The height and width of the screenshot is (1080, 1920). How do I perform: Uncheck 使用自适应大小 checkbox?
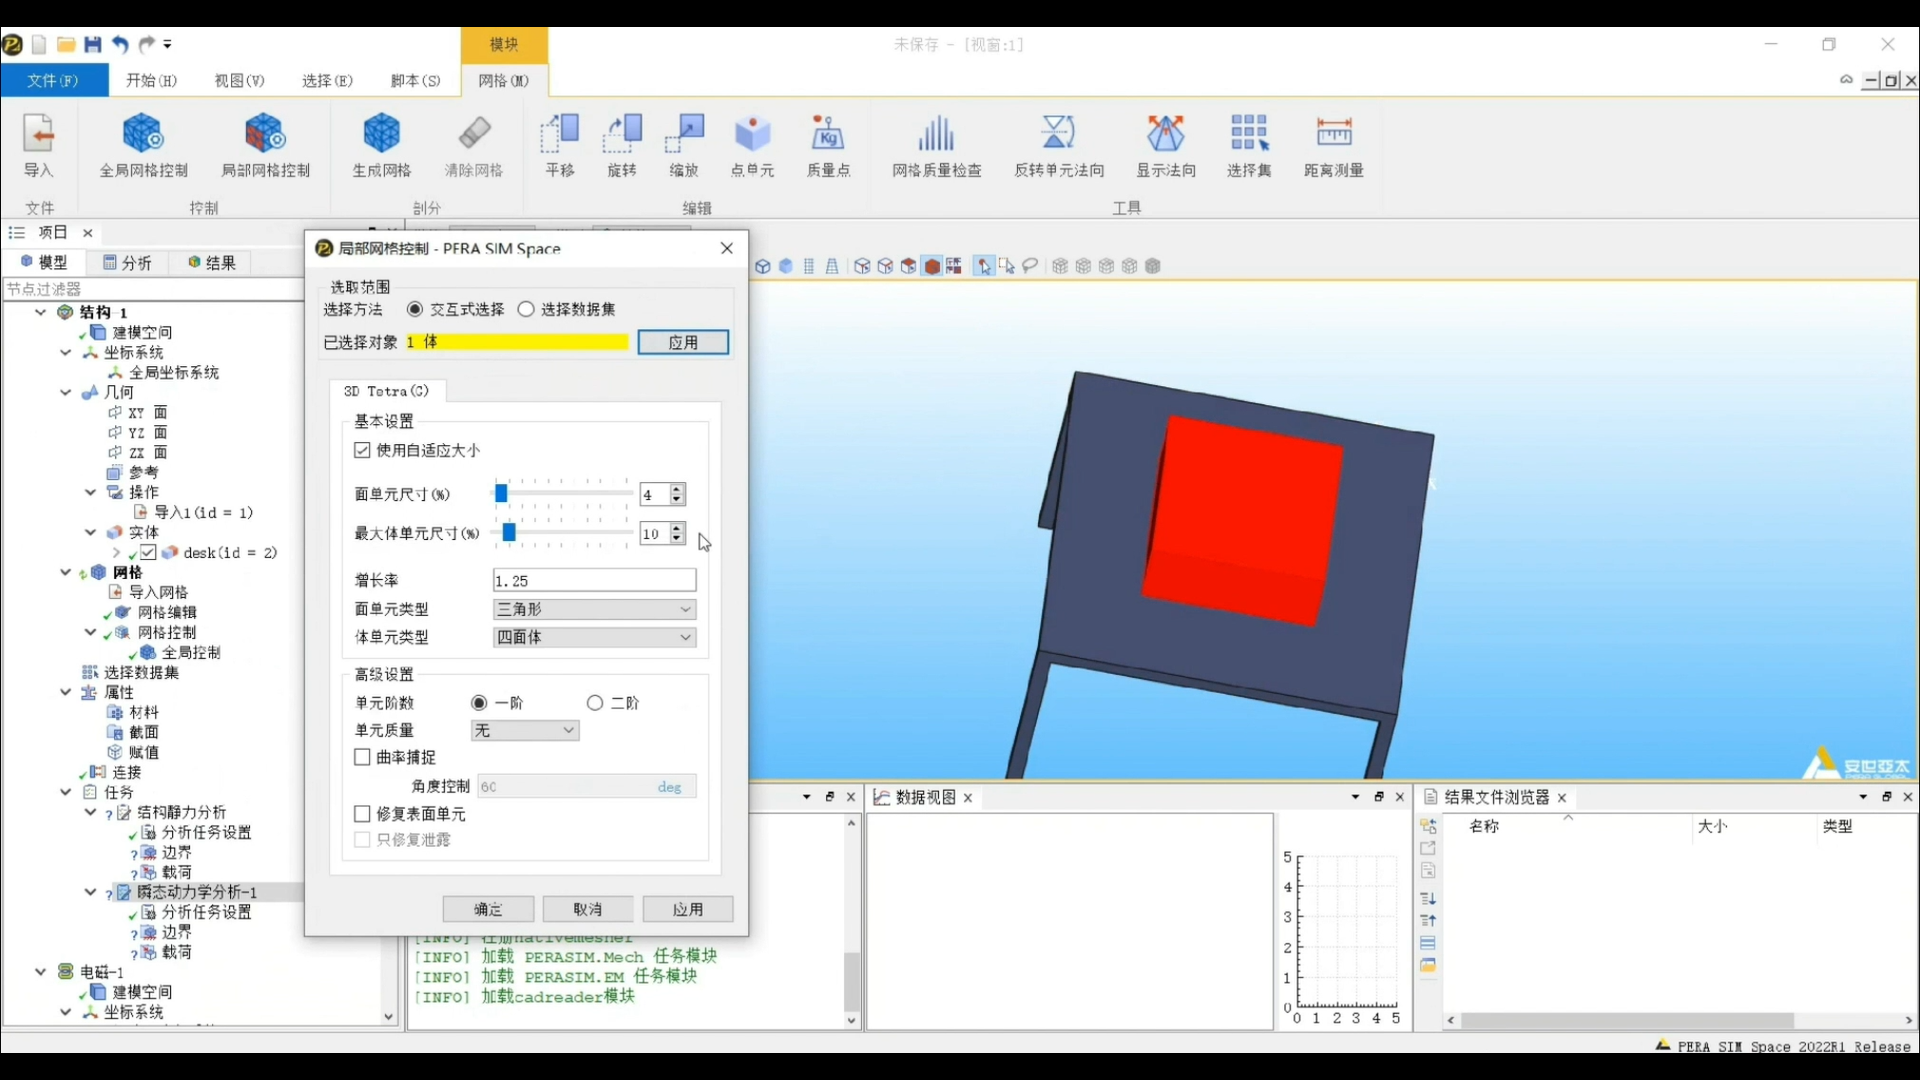362,451
